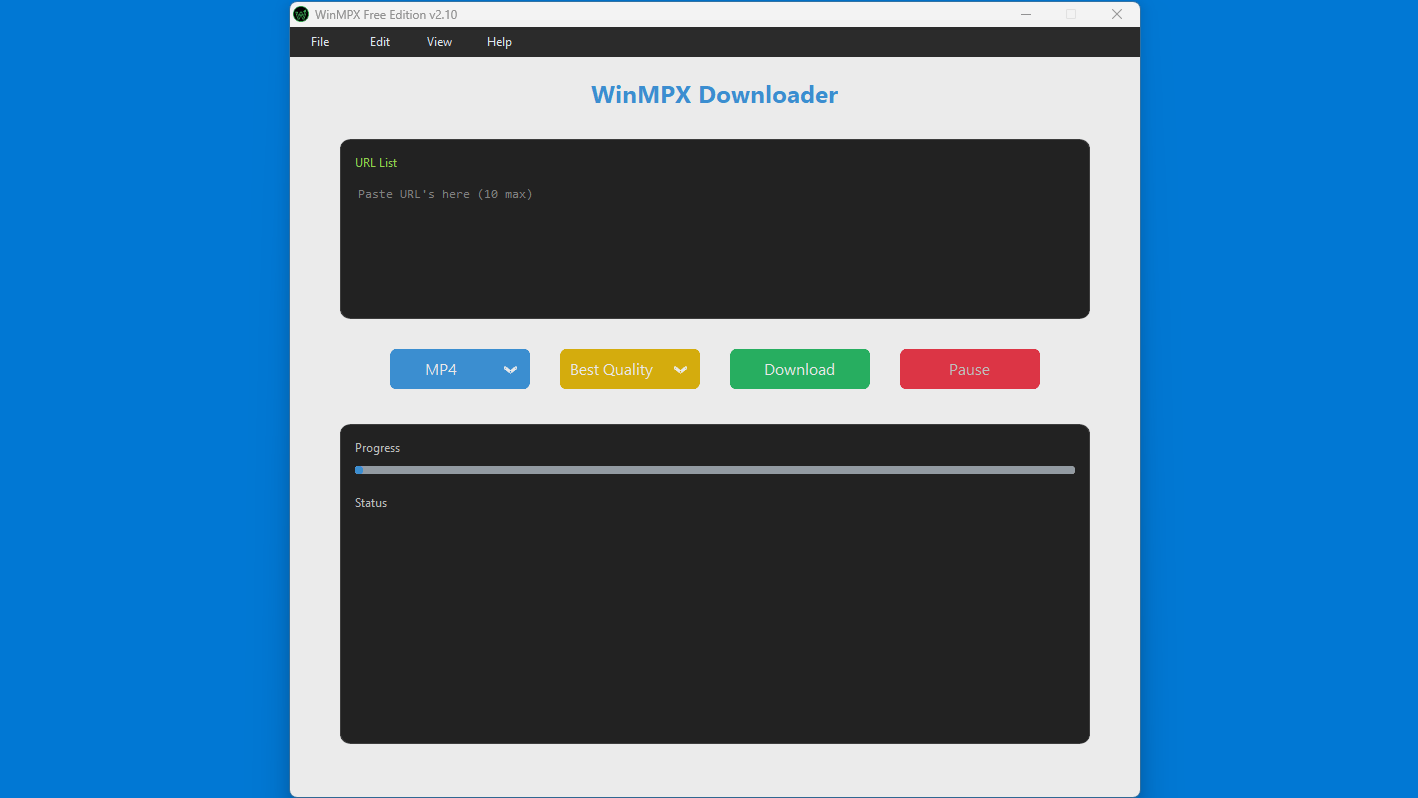Click the MP4 dropdown chevron arrow
Viewport: 1418px width, 798px height.
(x=512, y=369)
